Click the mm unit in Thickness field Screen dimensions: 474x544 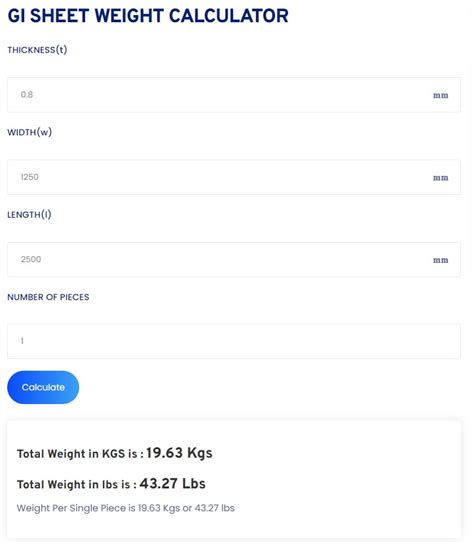click(441, 96)
